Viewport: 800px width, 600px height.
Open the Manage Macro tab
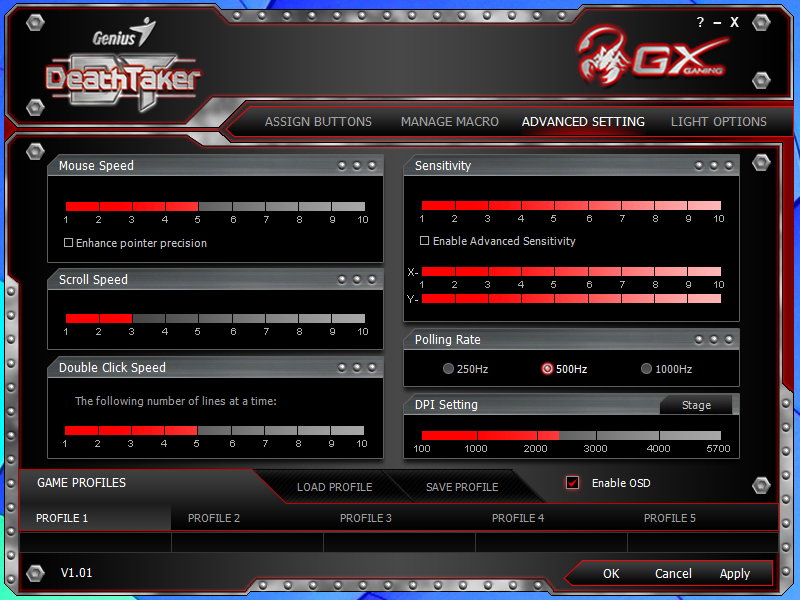point(449,122)
